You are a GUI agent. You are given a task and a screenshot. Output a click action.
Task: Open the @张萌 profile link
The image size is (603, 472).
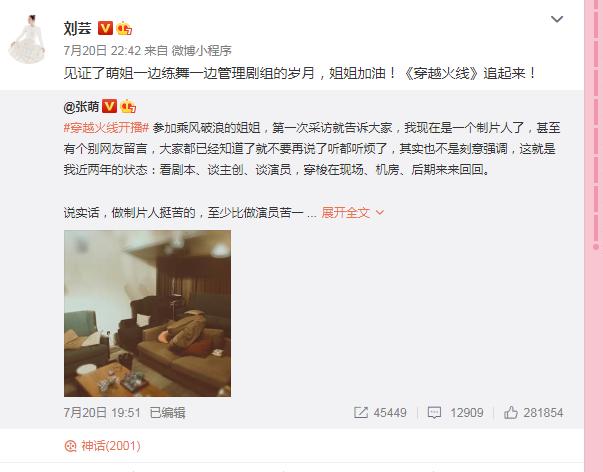point(81,107)
